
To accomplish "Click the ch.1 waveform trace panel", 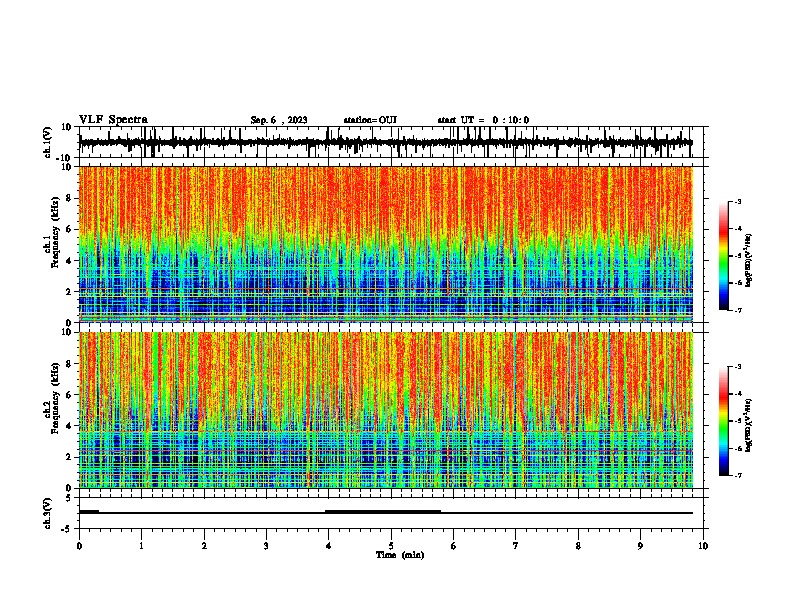I will 391,142.
